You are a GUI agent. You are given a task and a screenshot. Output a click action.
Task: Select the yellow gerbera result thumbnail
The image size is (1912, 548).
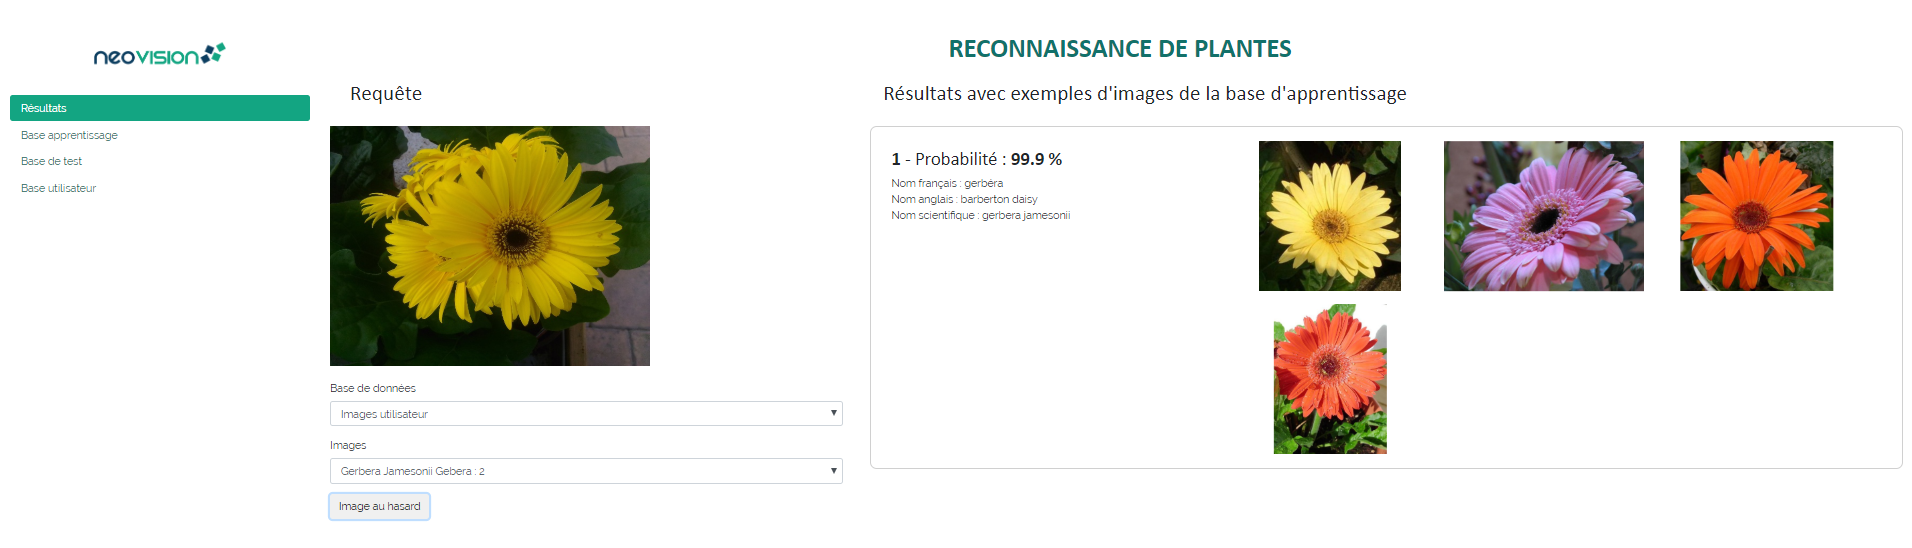[x=1329, y=216]
